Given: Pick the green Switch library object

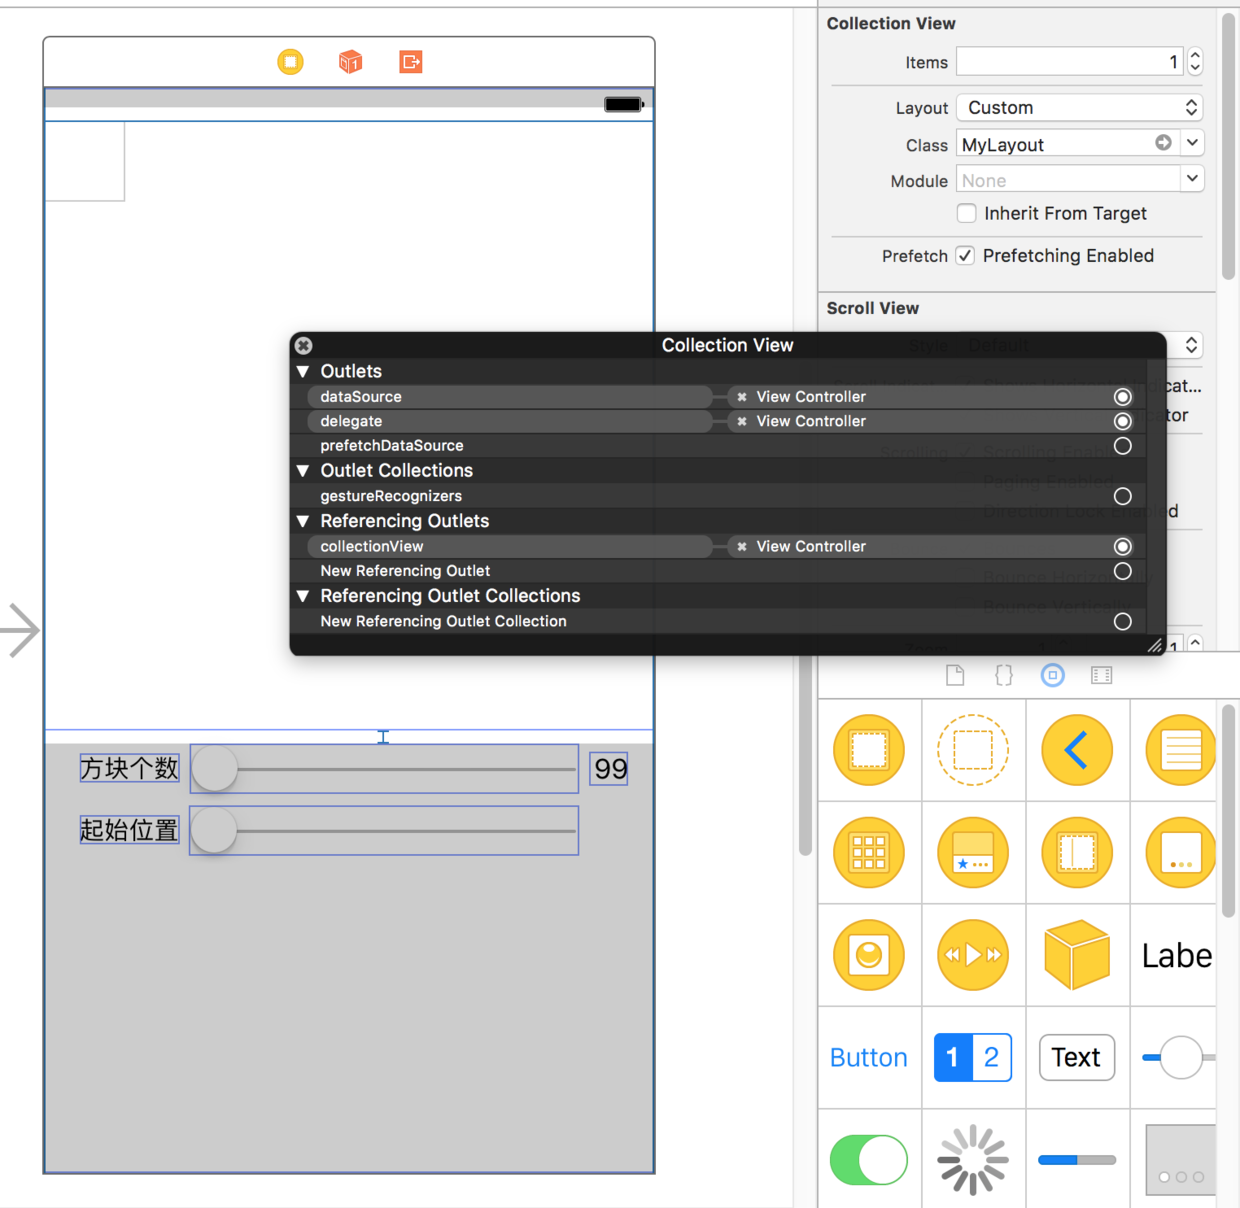Looking at the screenshot, I should pos(869,1160).
